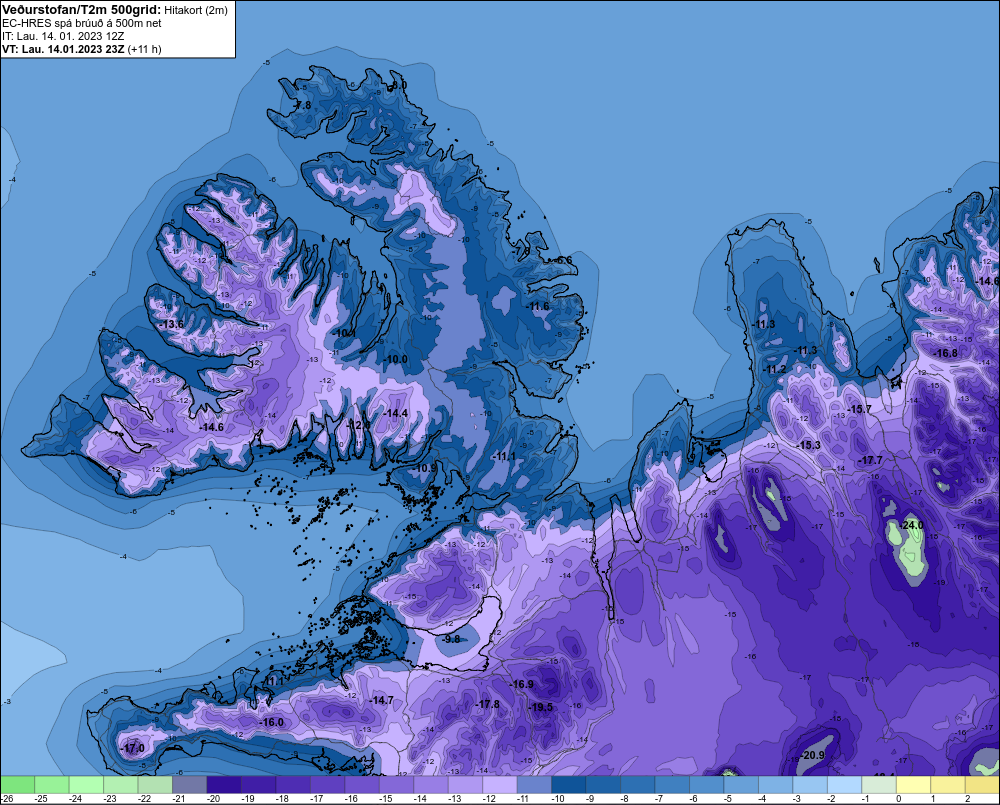The height and width of the screenshot is (805, 1000).
Task: Click the -24.0 temperature value on the map
Action: tap(911, 525)
